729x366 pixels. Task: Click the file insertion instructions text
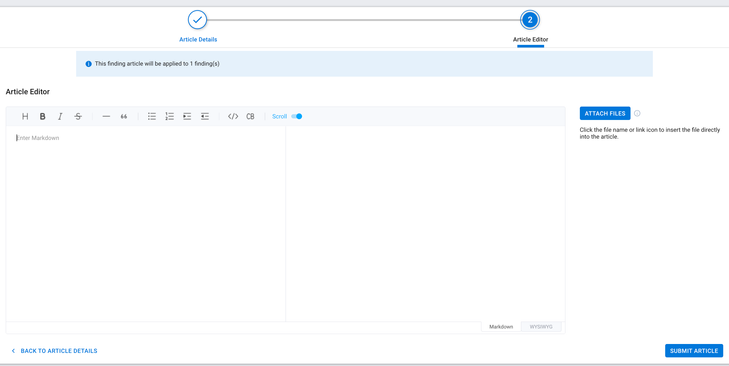650,133
